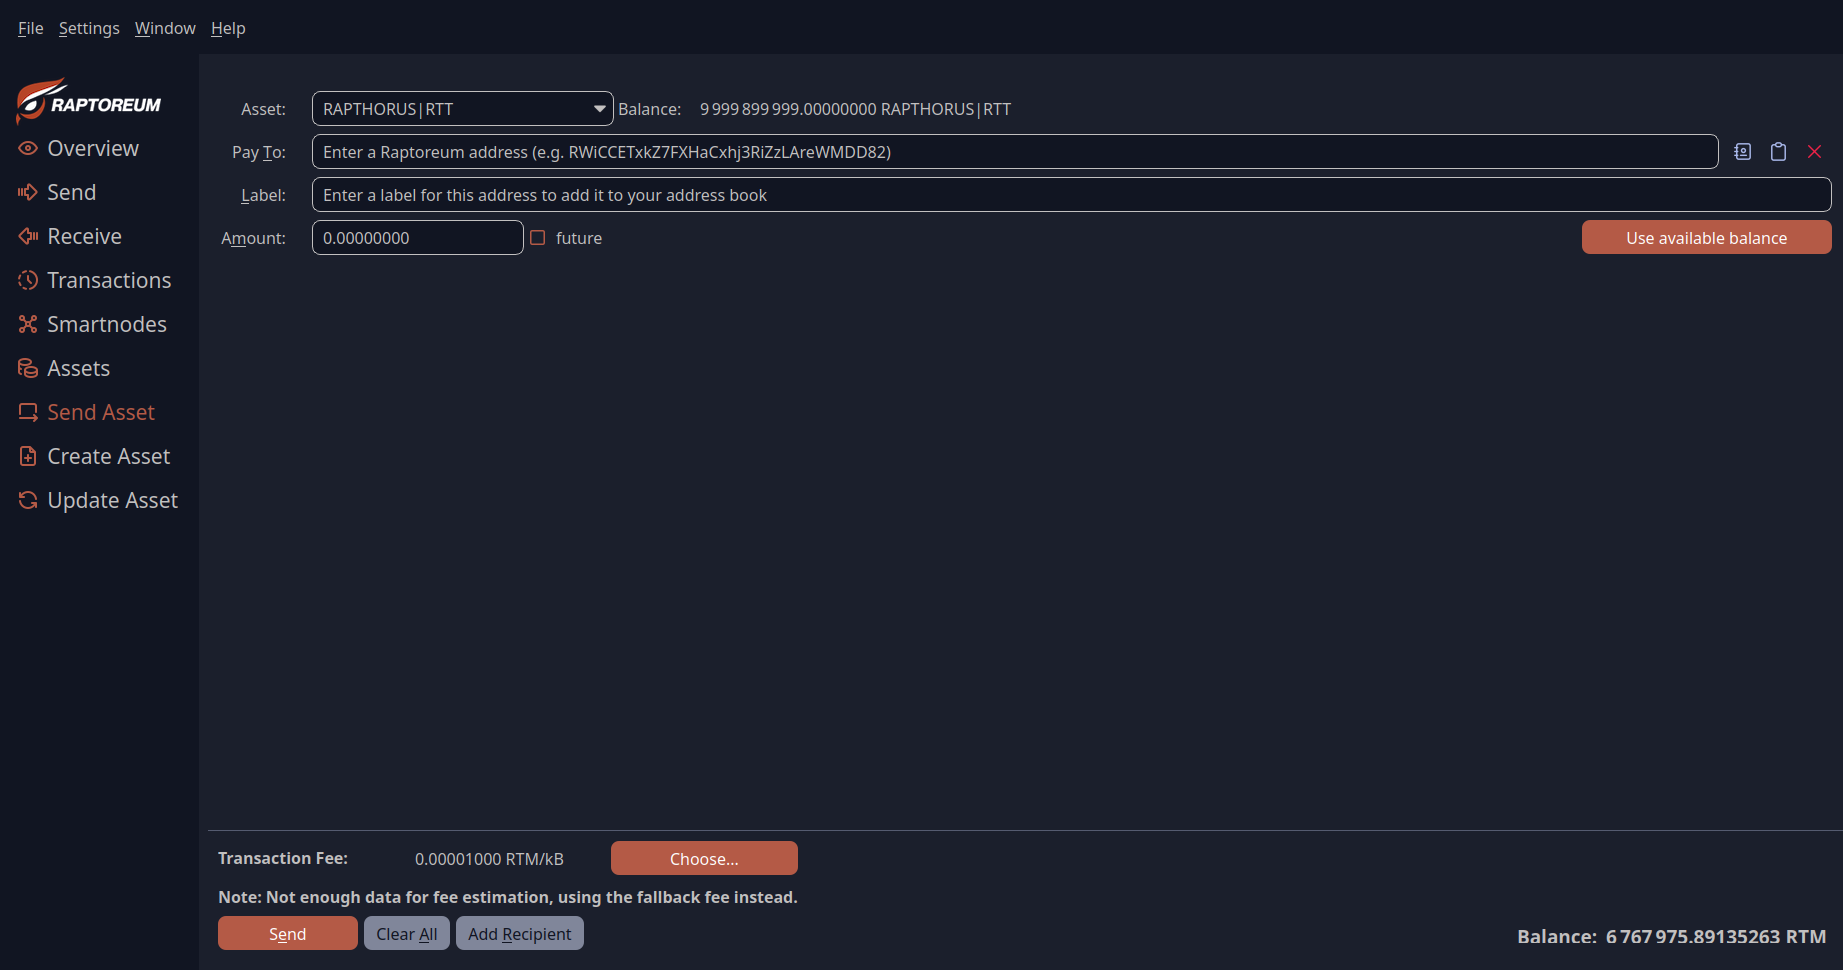Open the Create Asset page icon
Image resolution: width=1843 pixels, height=970 pixels.
(x=28, y=456)
